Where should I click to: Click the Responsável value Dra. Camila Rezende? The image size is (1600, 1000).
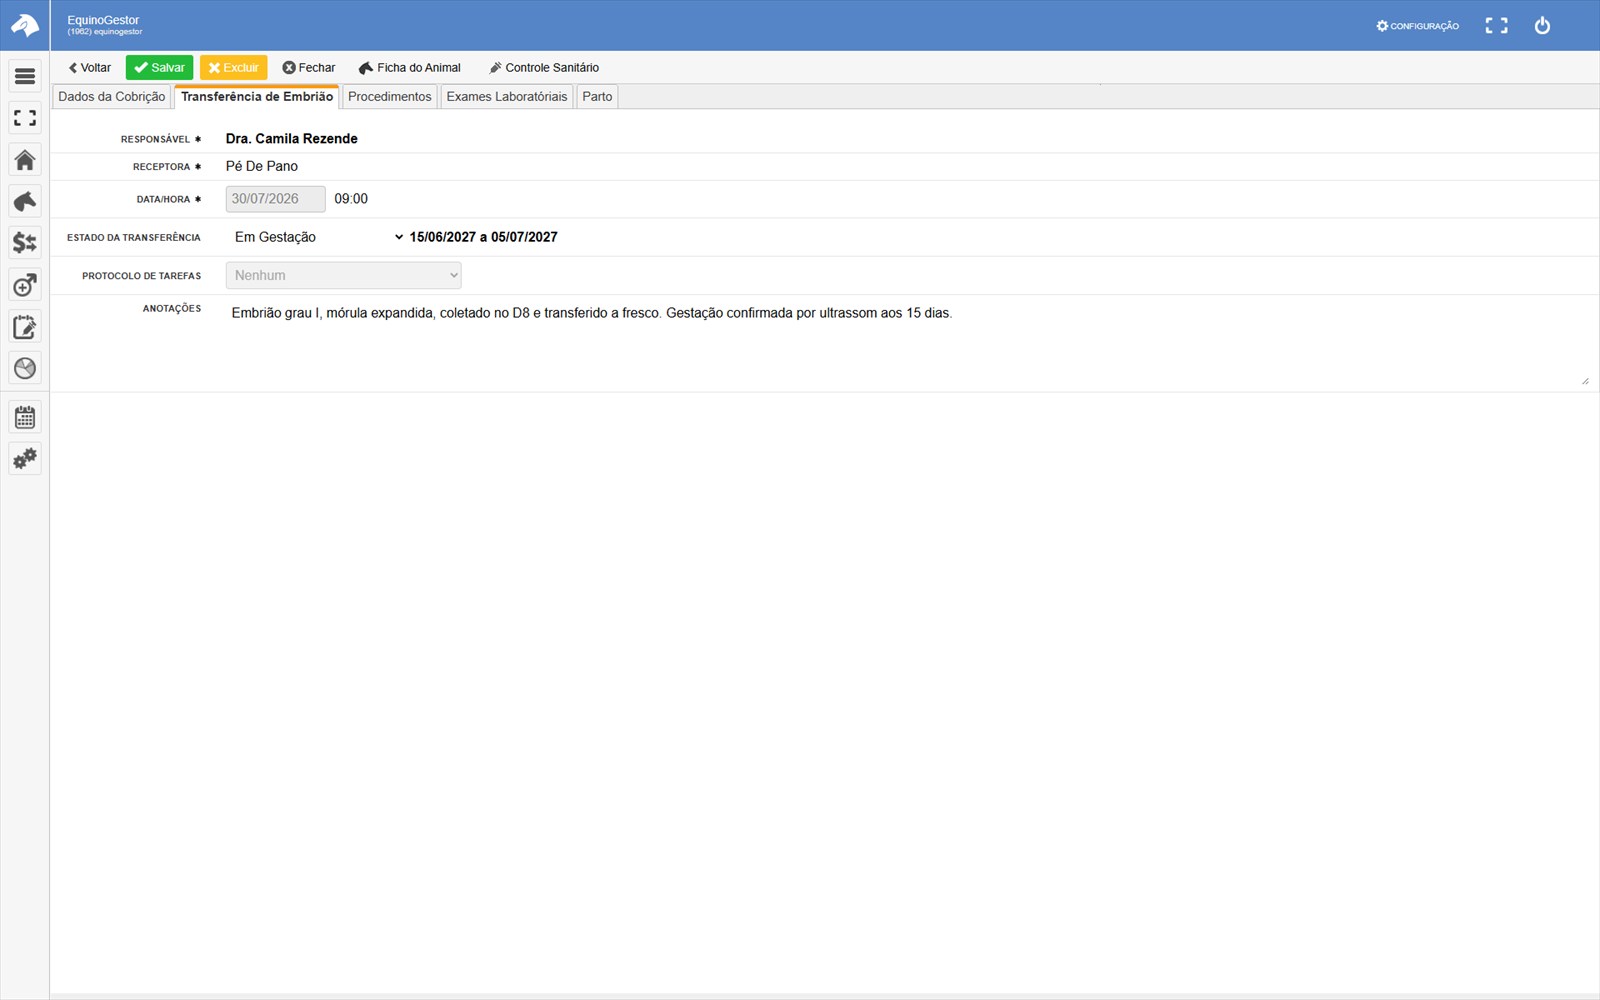tap(292, 139)
